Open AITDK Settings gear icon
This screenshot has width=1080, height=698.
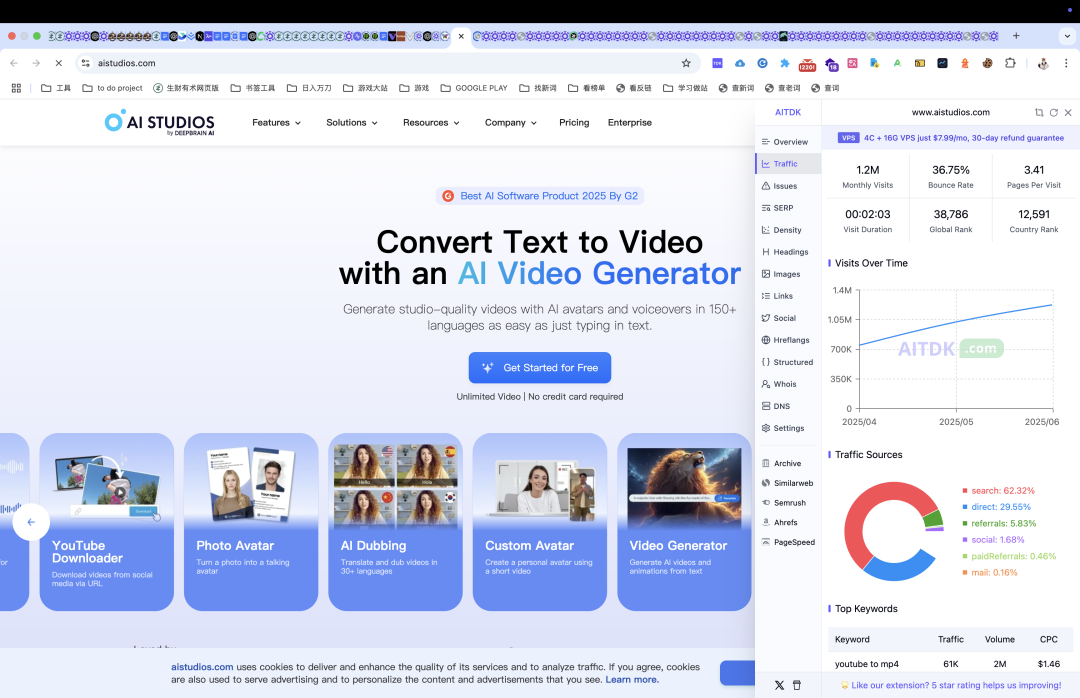pyautogui.click(x=766, y=429)
